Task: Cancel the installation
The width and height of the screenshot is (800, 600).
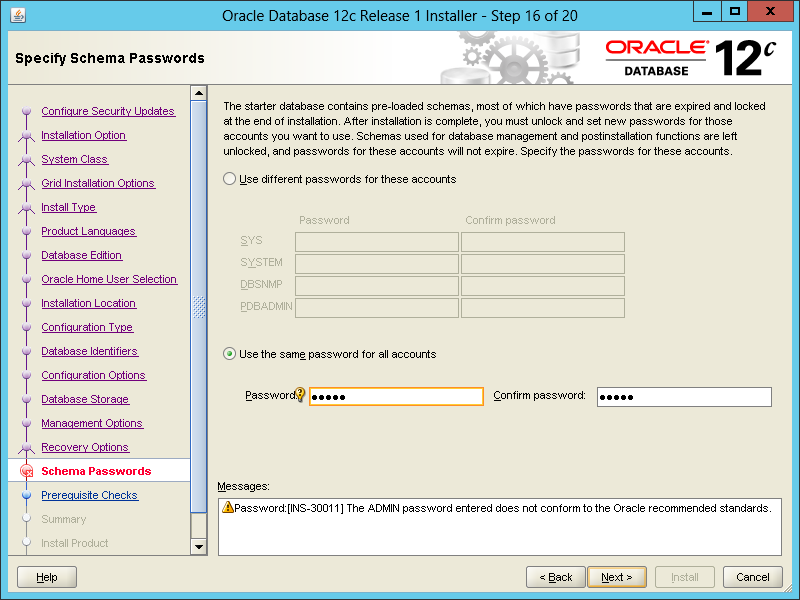Action: point(753,577)
